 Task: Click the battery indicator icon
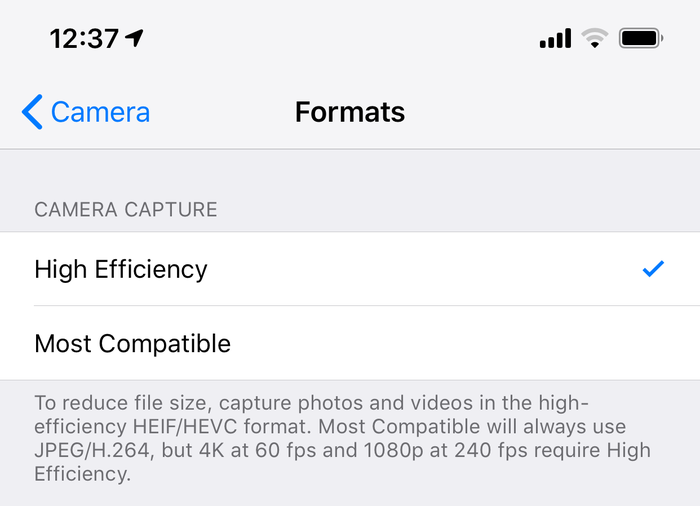tap(641, 38)
